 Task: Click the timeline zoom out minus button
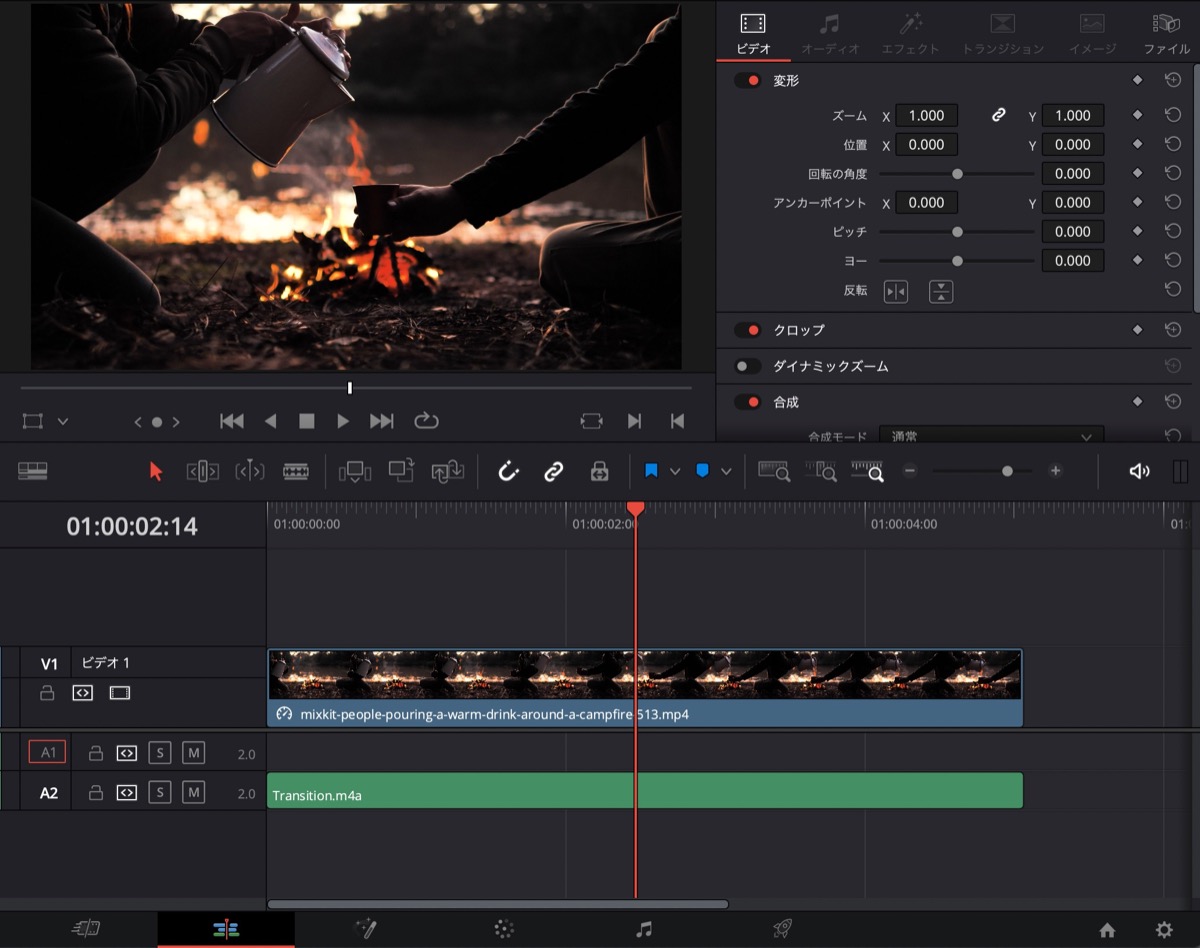tap(909, 471)
